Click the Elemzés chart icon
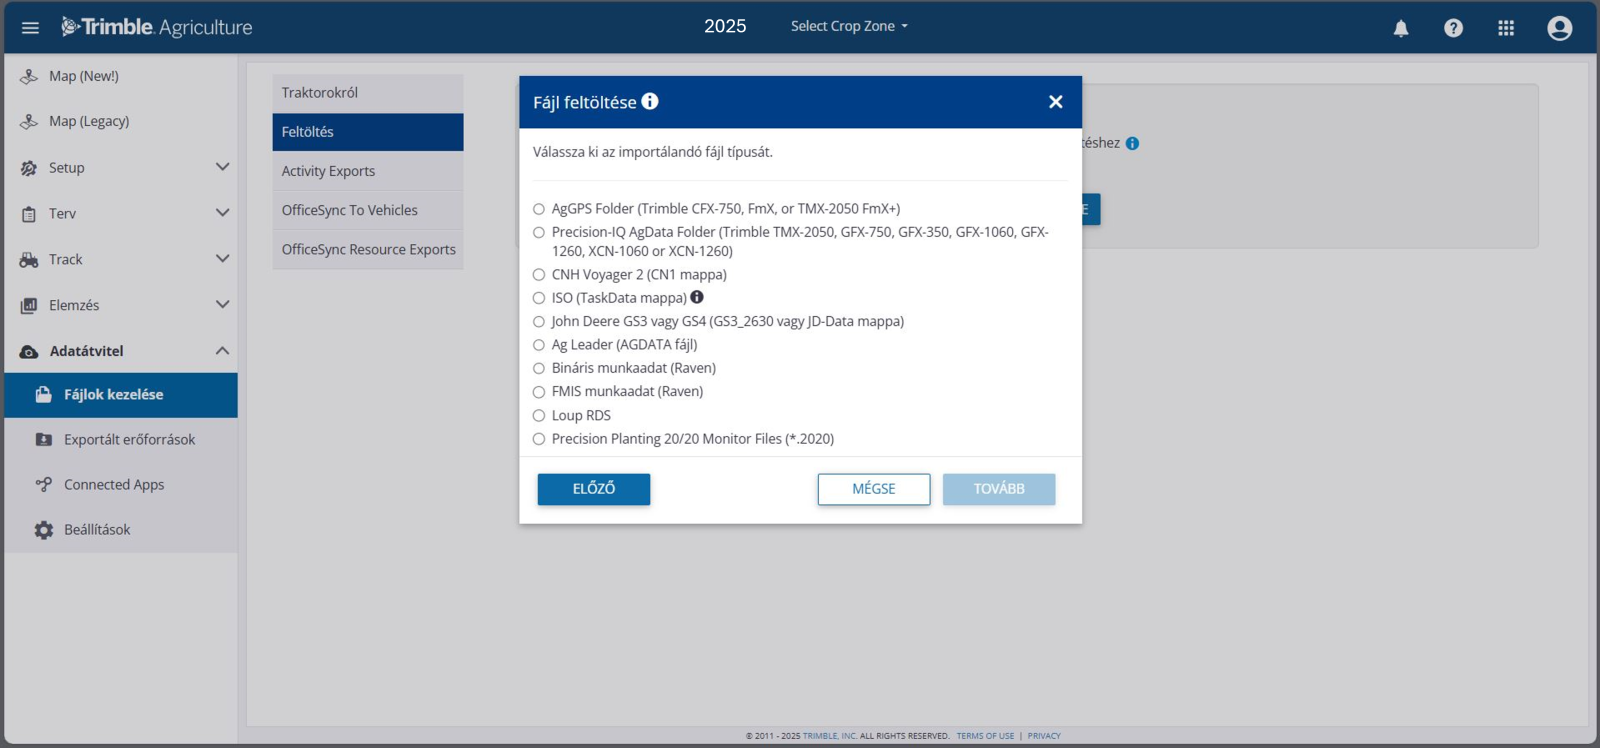The height and width of the screenshot is (748, 1600). pyautogui.click(x=29, y=306)
